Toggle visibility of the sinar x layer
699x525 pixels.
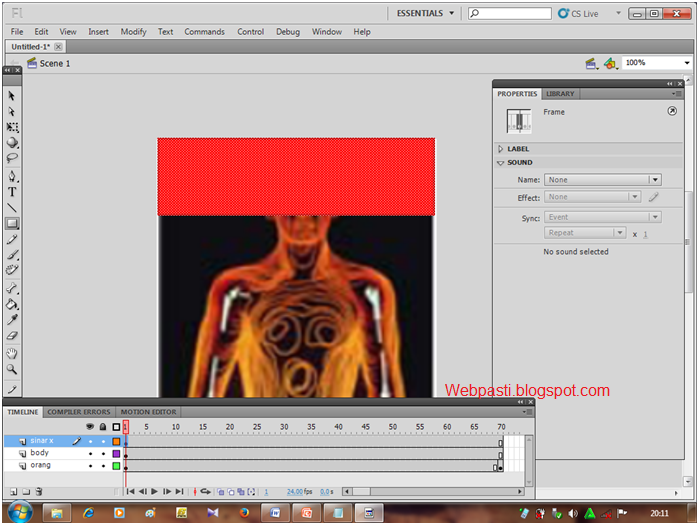(x=90, y=441)
